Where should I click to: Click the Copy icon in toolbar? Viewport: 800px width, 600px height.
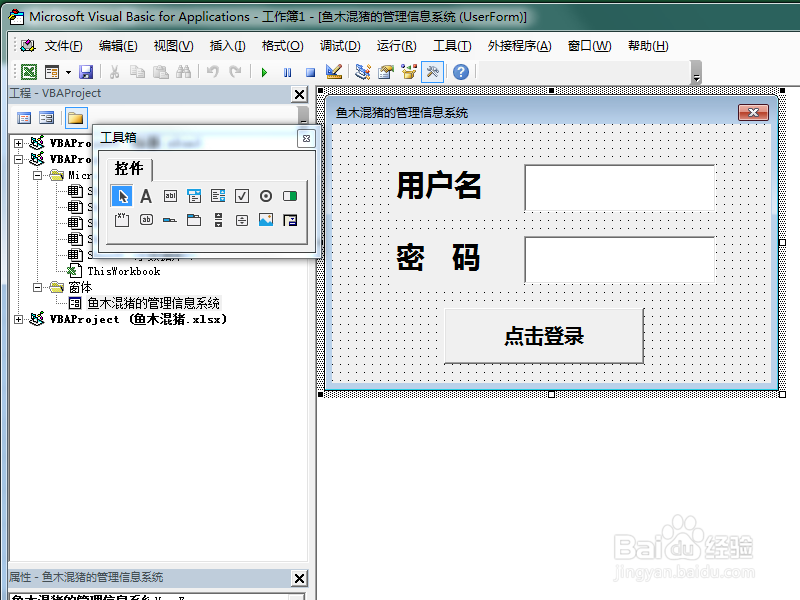tap(137, 72)
